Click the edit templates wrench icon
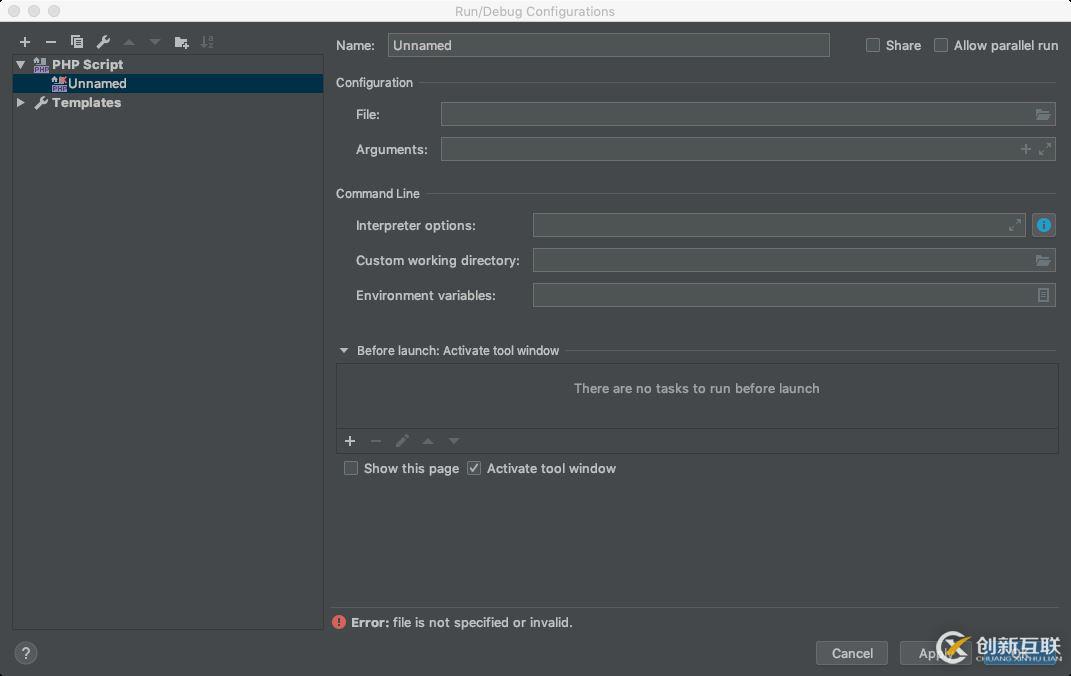The width and height of the screenshot is (1071, 676). click(x=103, y=42)
